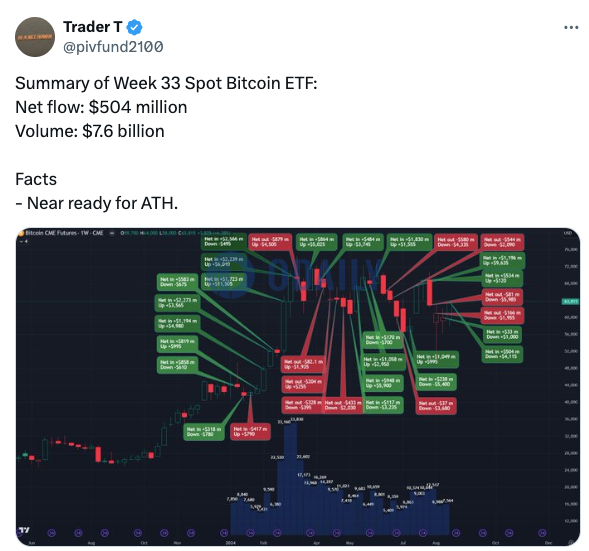Viewport: 589px width, 551px height.
Task: Click the purple event marker near Dec
Action: (x=542, y=532)
